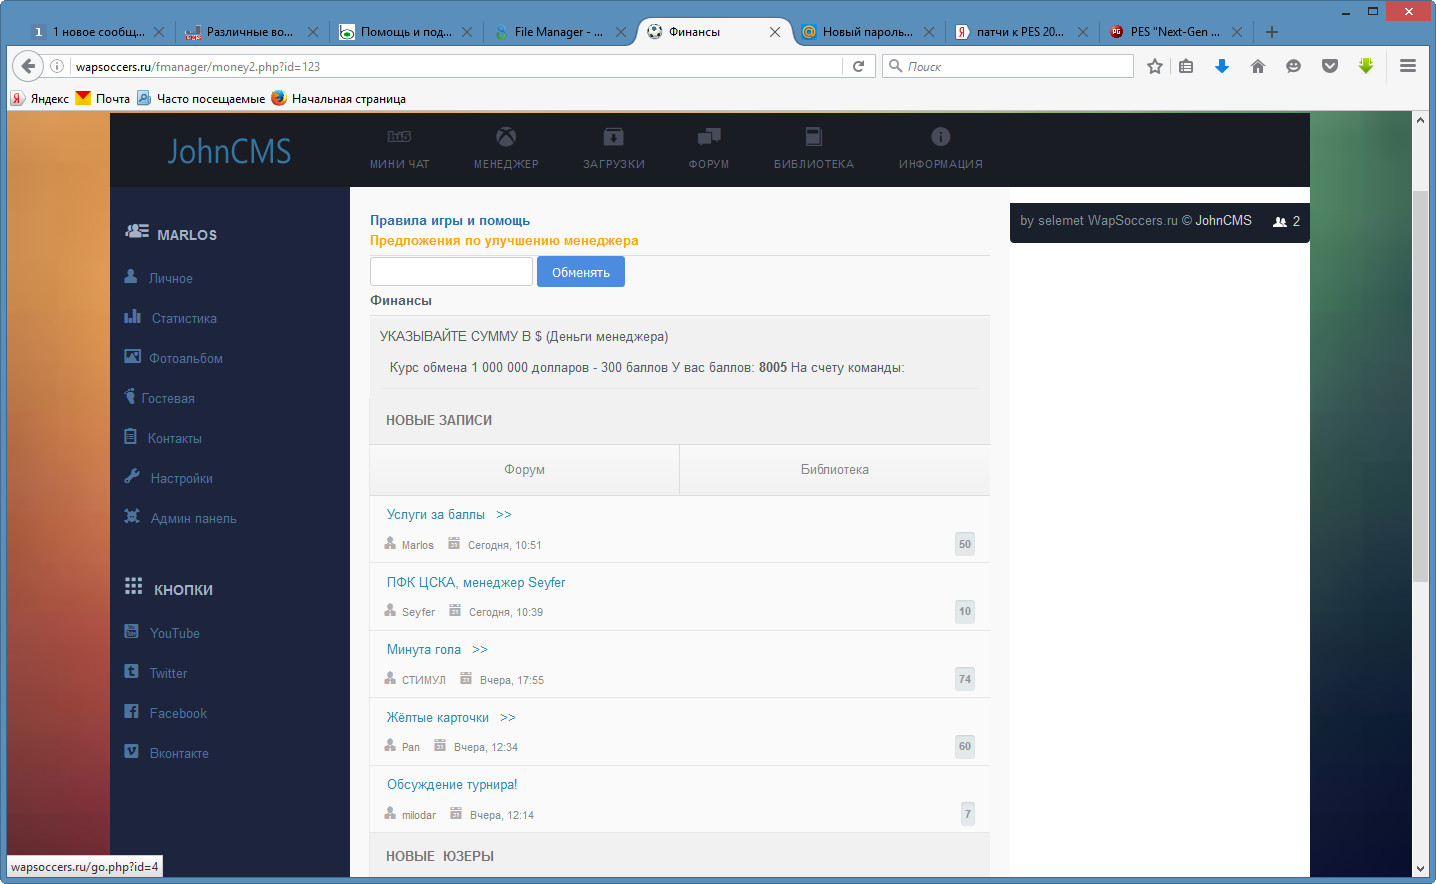
Task: Open Гостевая in the sidebar
Action: pos(167,398)
